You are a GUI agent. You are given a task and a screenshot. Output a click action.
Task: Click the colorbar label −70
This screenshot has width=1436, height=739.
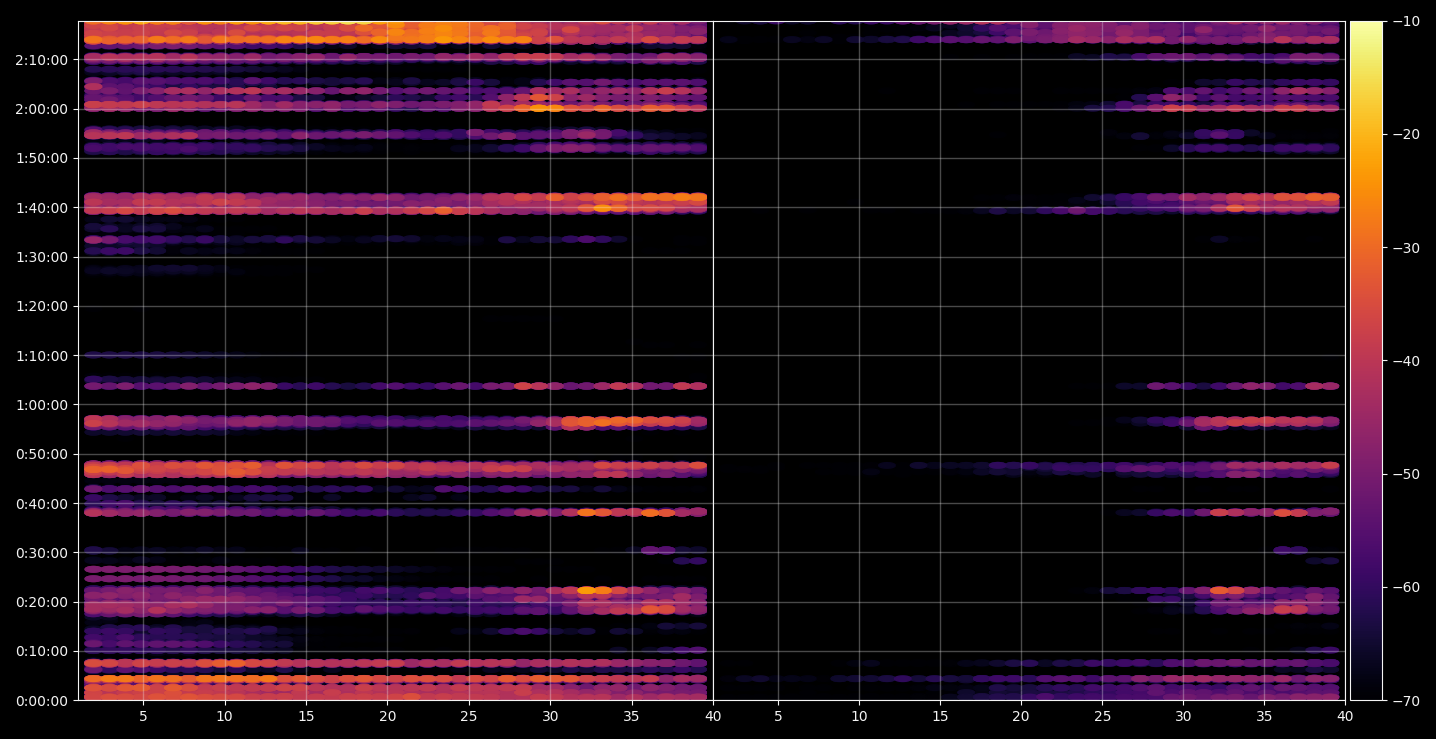(x=1406, y=701)
